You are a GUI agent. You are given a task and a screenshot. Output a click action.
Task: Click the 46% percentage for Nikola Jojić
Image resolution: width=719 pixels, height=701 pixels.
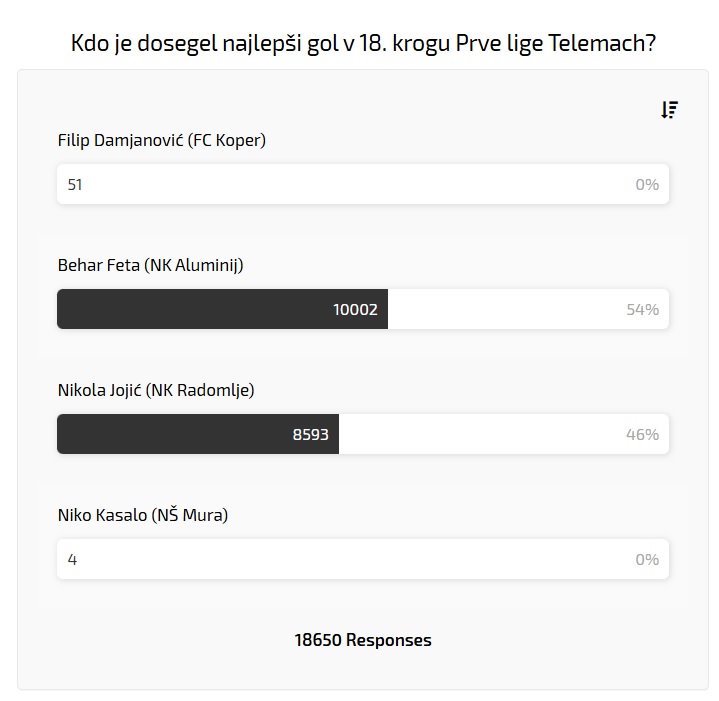pos(642,435)
